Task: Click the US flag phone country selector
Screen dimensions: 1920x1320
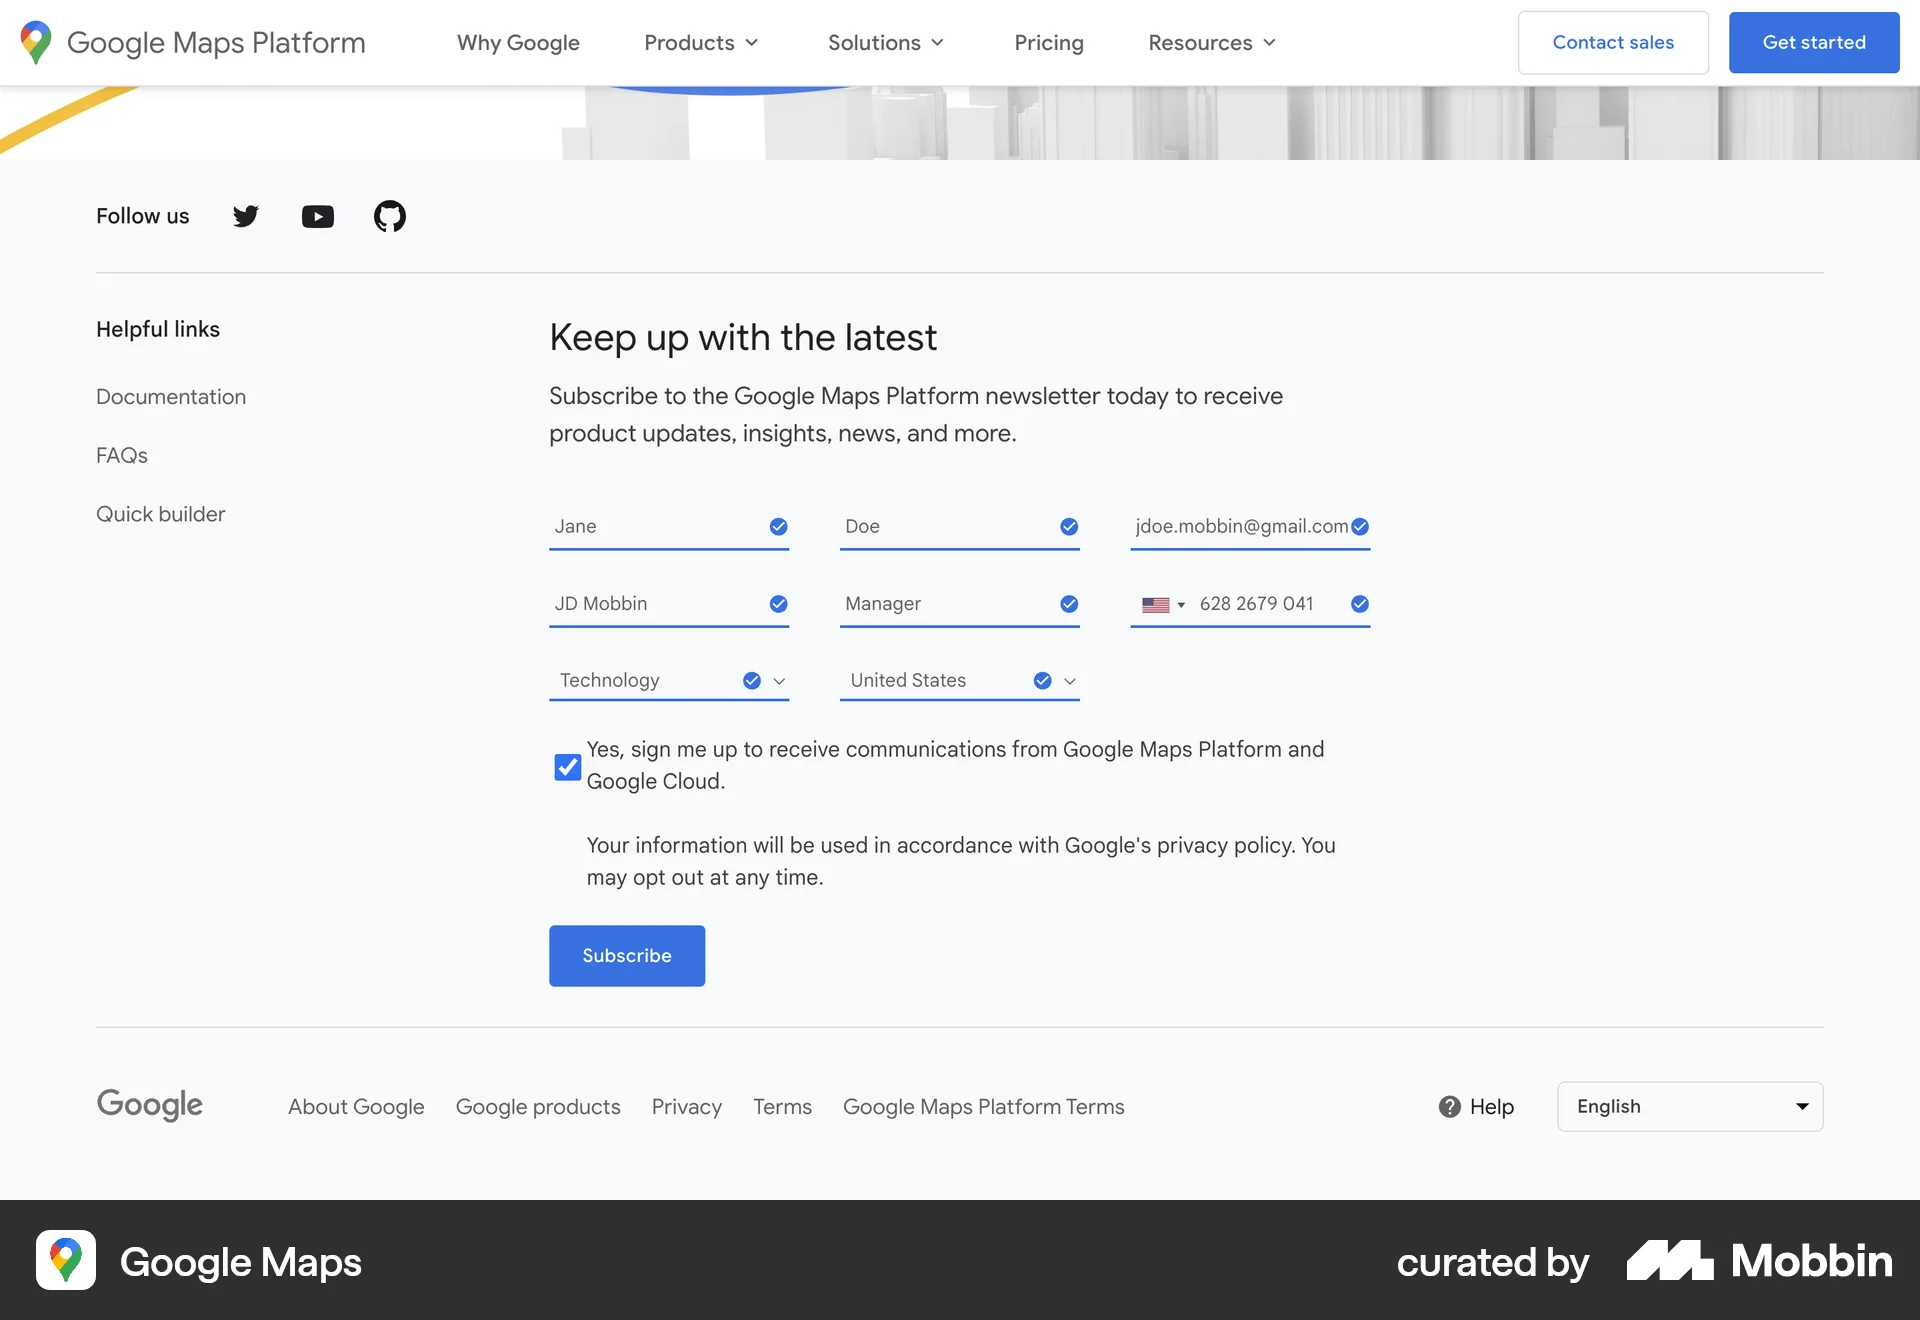Action: point(1163,604)
